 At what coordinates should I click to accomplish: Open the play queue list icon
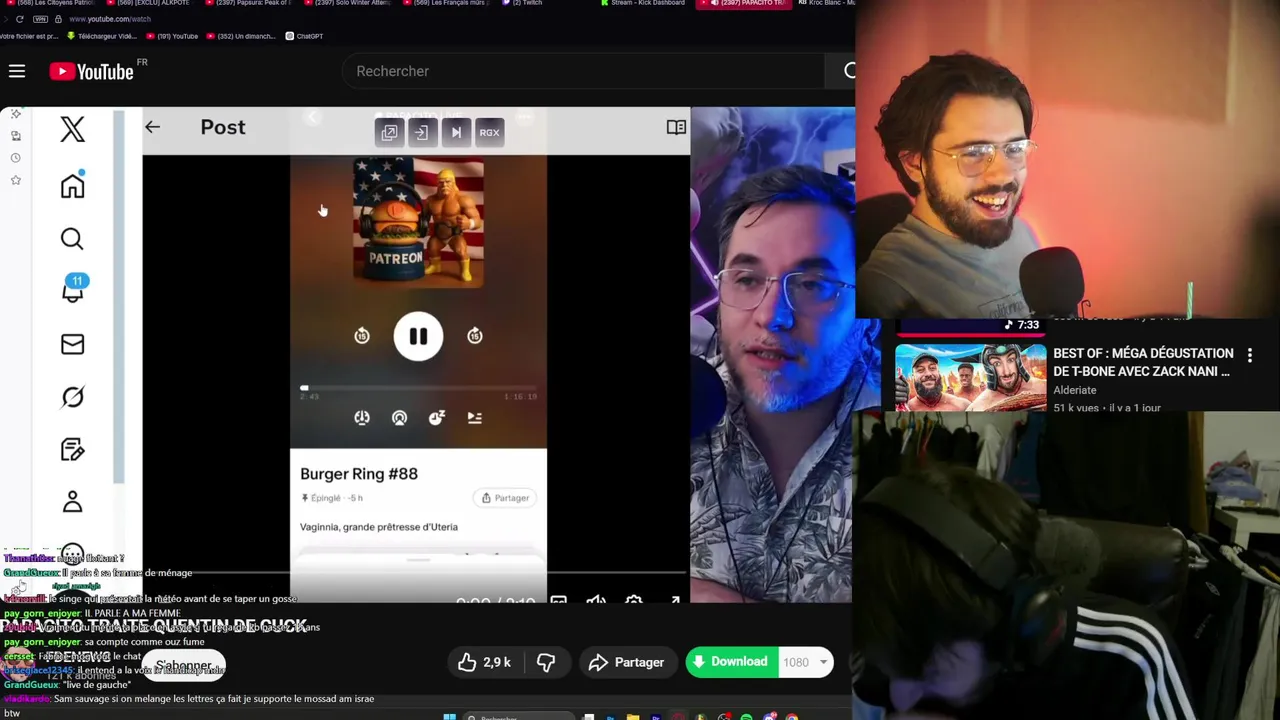475,418
